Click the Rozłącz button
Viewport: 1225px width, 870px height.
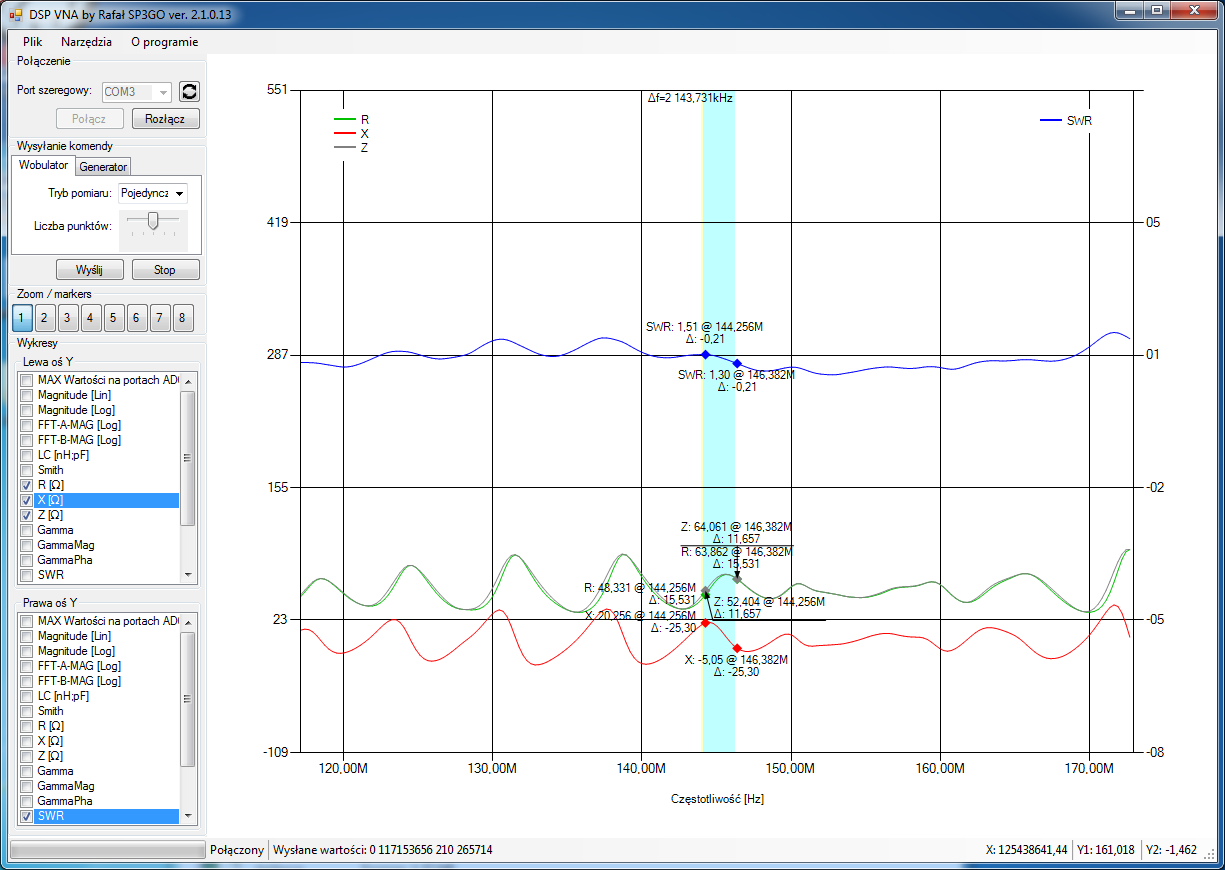coord(165,119)
